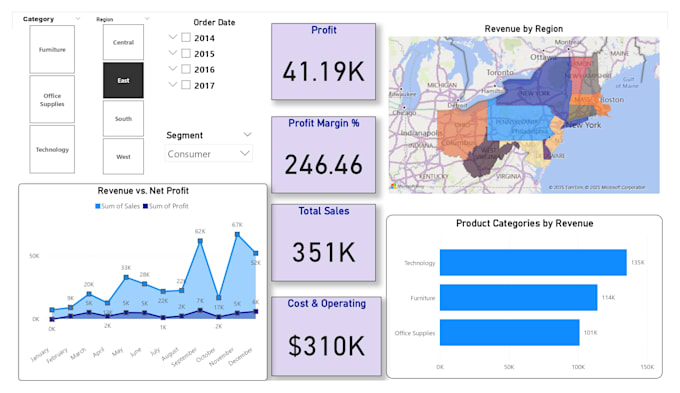Click the Profit 41.19K card
680x393 pixels.
(324, 62)
